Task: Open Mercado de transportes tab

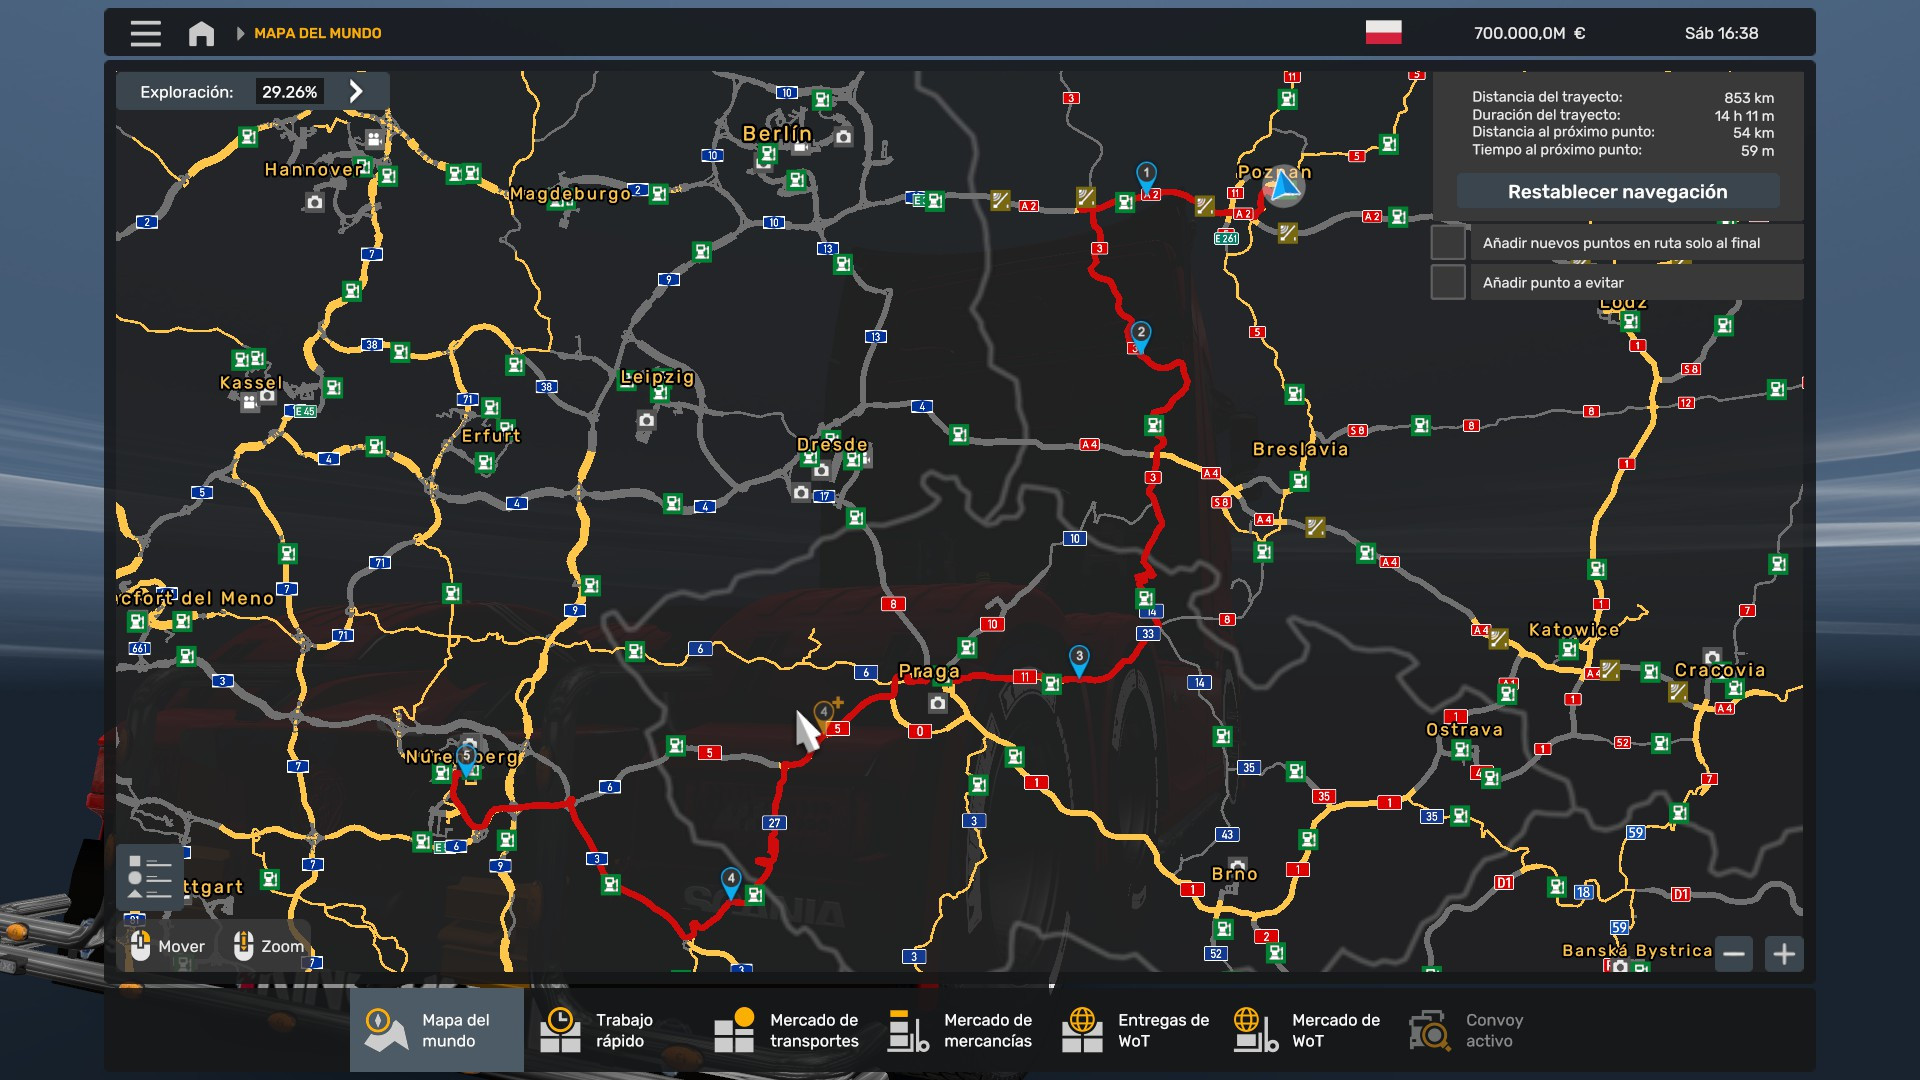Action: [786, 1030]
